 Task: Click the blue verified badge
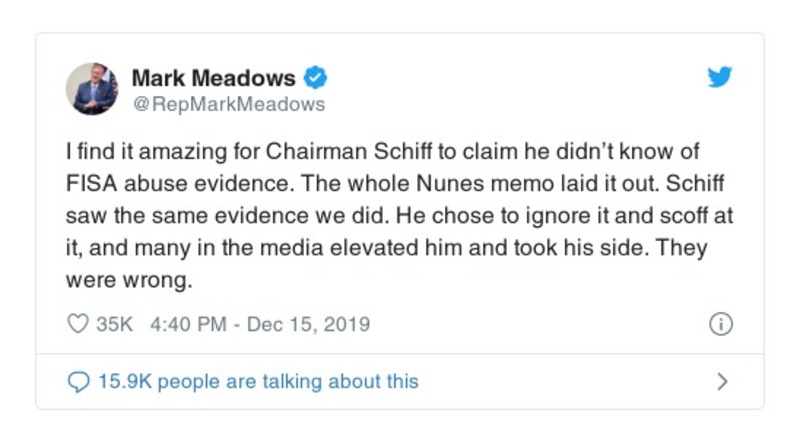pyautogui.click(x=315, y=77)
